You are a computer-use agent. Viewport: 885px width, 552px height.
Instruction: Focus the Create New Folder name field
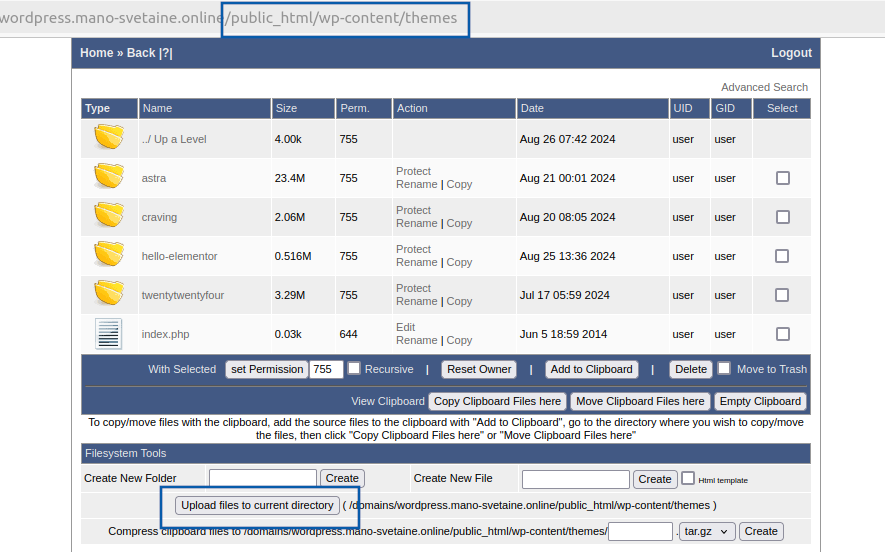(x=263, y=478)
